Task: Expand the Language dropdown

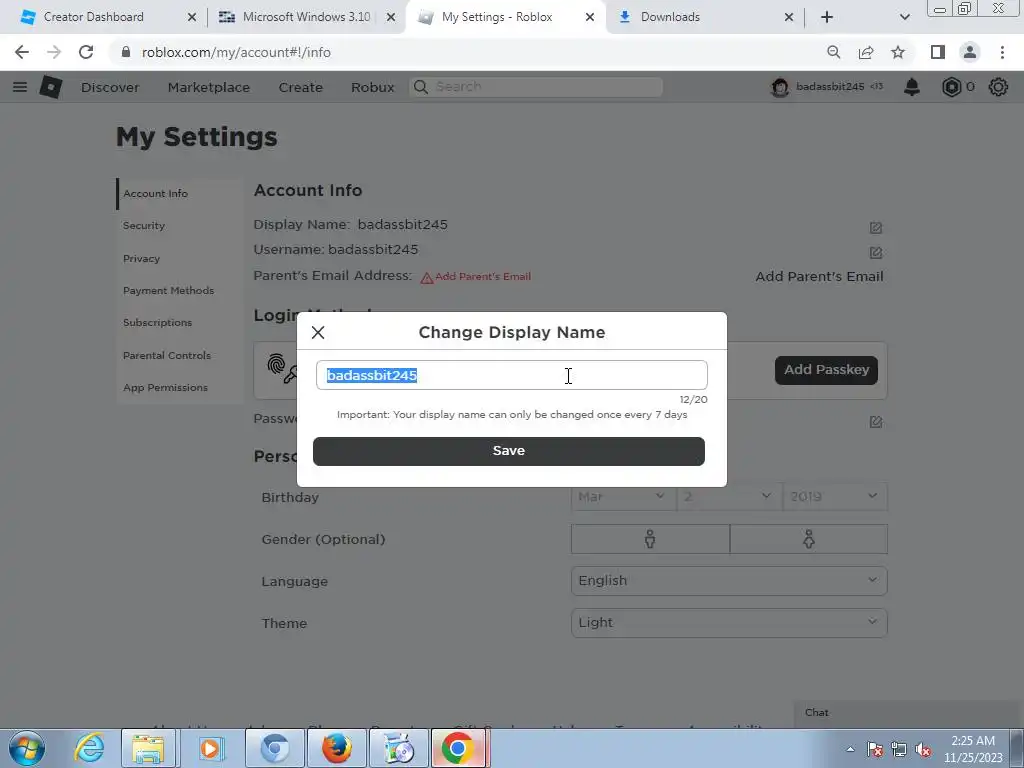Action: [x=729, y=581]
